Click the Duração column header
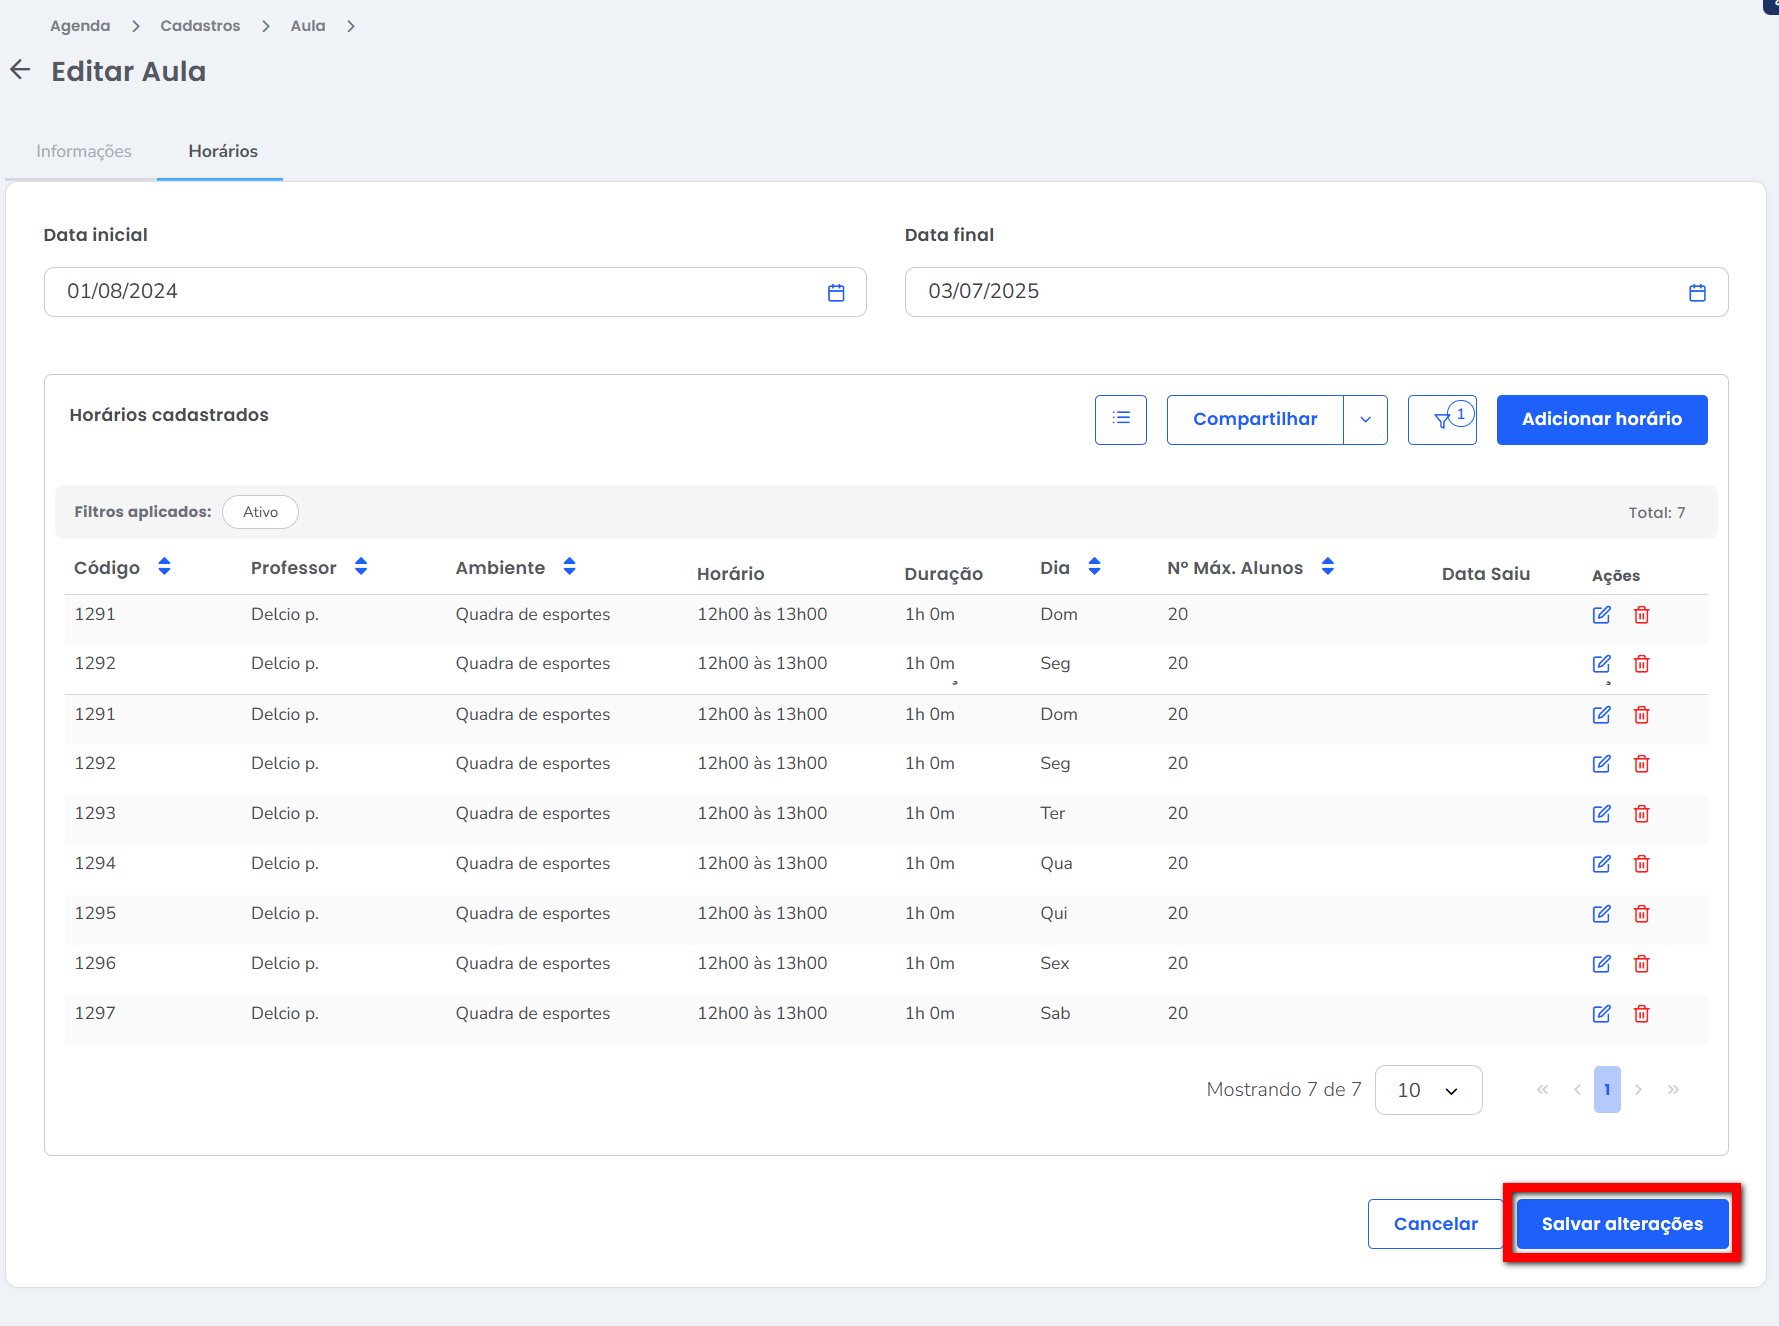Image resolution: width=1779 pixels, height=1326 pixels. point(943,574)
